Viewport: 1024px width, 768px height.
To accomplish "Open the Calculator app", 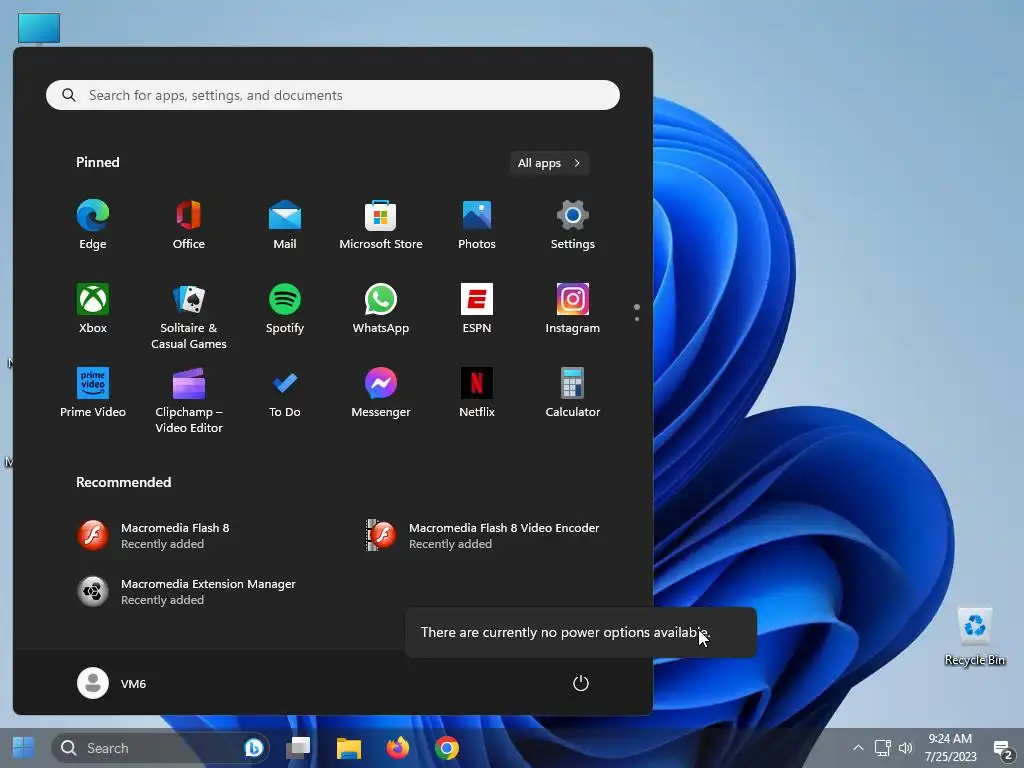I will coord(573,392).
